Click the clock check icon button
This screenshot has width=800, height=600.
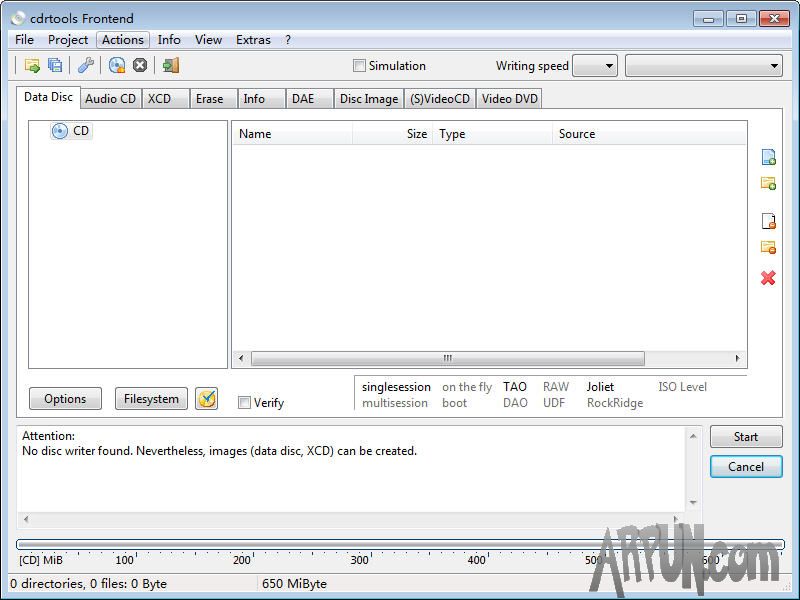[207, 399]
